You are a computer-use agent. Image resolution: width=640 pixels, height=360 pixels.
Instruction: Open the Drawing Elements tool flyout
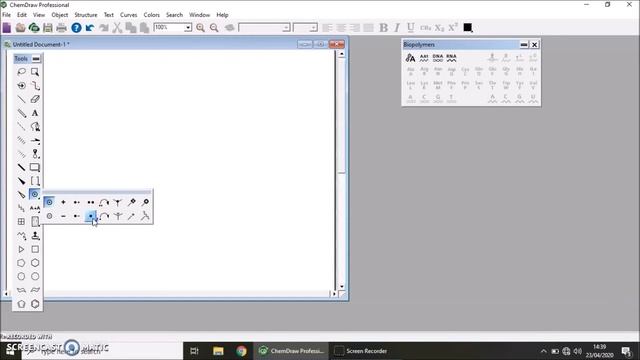[35, 167]
